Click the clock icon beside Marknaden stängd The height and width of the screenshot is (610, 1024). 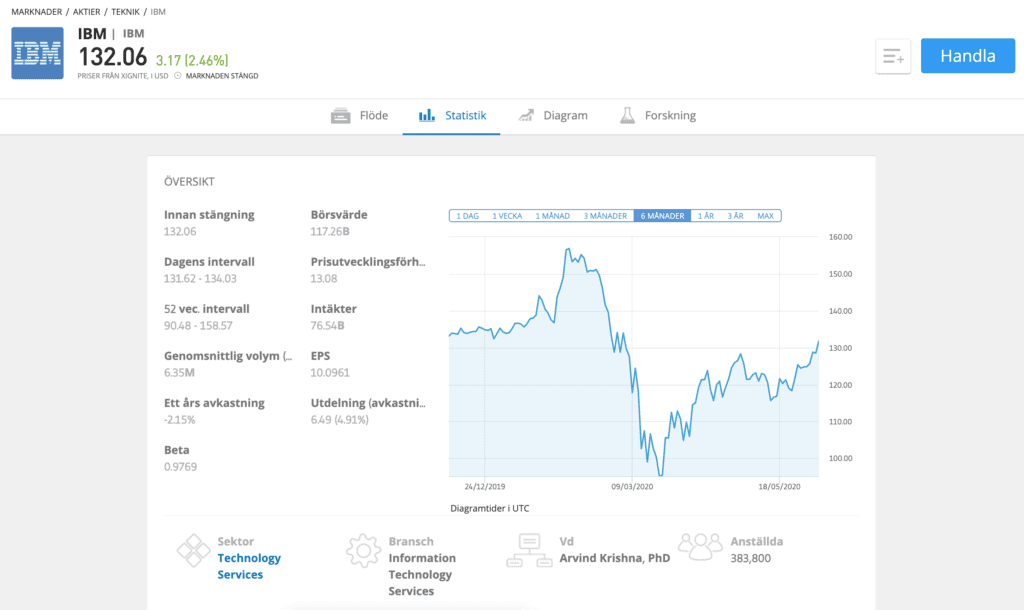[x=177, y=76]
